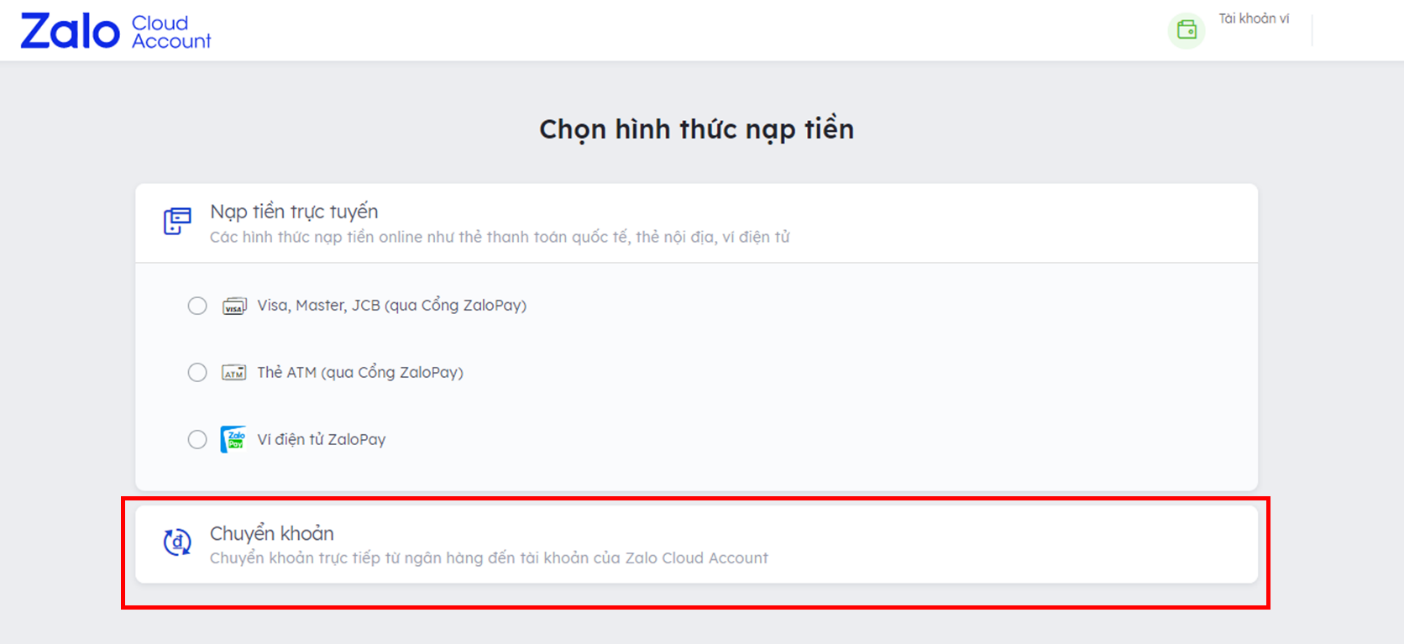1404x644 pixels.
Task: Click the Visa card icon
Action: click(x=233, y=306)
